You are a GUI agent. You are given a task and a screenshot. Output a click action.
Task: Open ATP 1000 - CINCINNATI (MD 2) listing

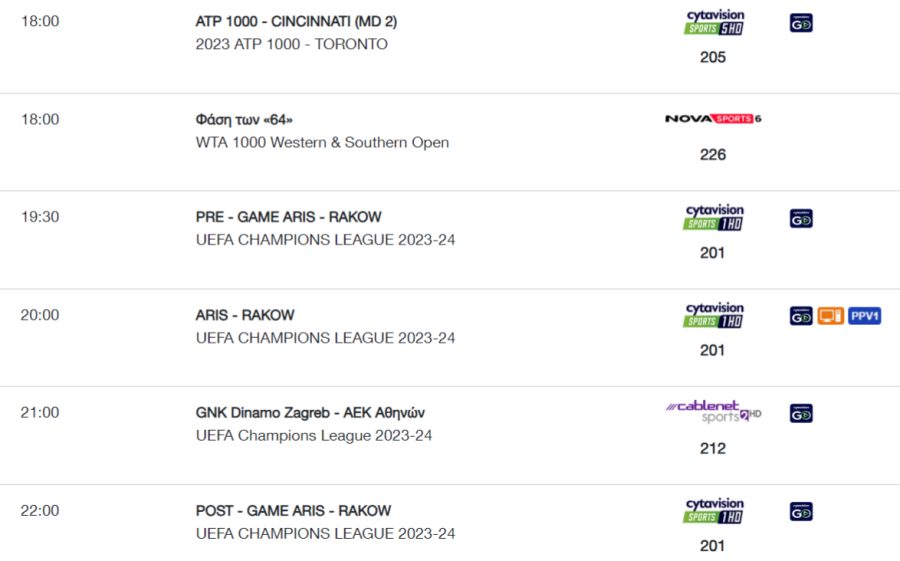[296, 21]
